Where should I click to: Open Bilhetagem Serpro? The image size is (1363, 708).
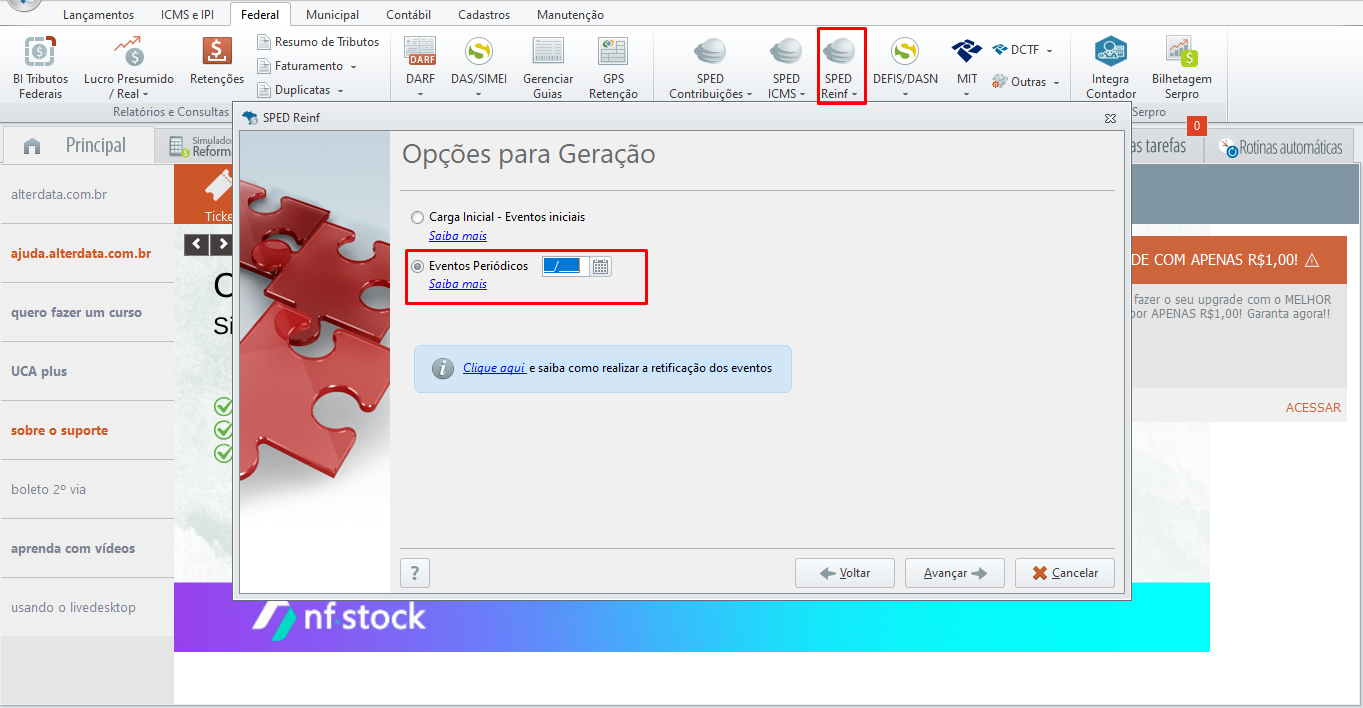click(1182, 67)
